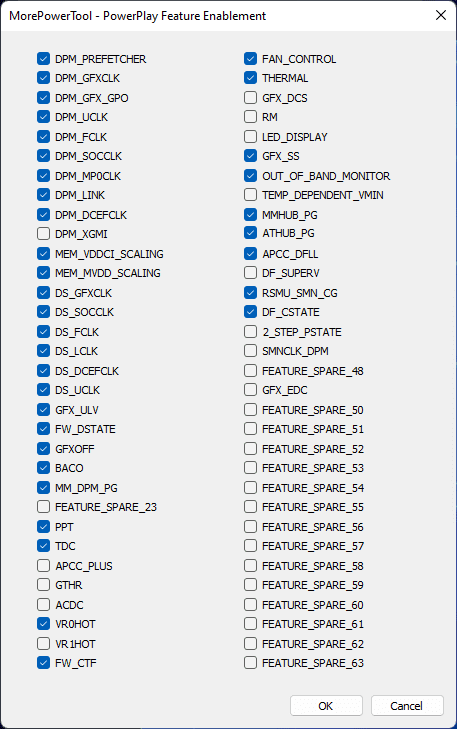This screenshot has height=729, width=457.
Task: Enable GFX_DCS checkbox
Action: tap(250, 98)
